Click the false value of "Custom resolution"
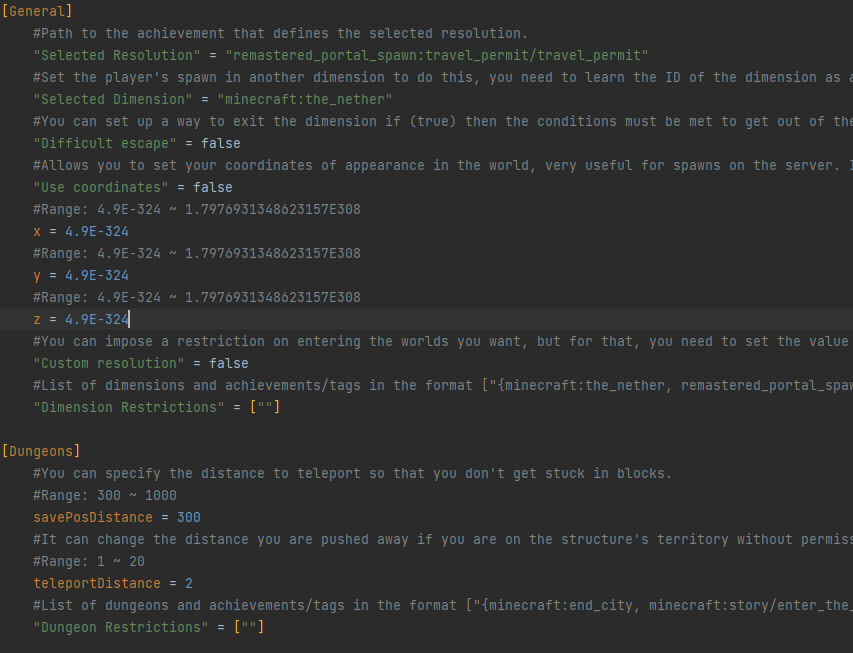 click(x=228, y=363)
